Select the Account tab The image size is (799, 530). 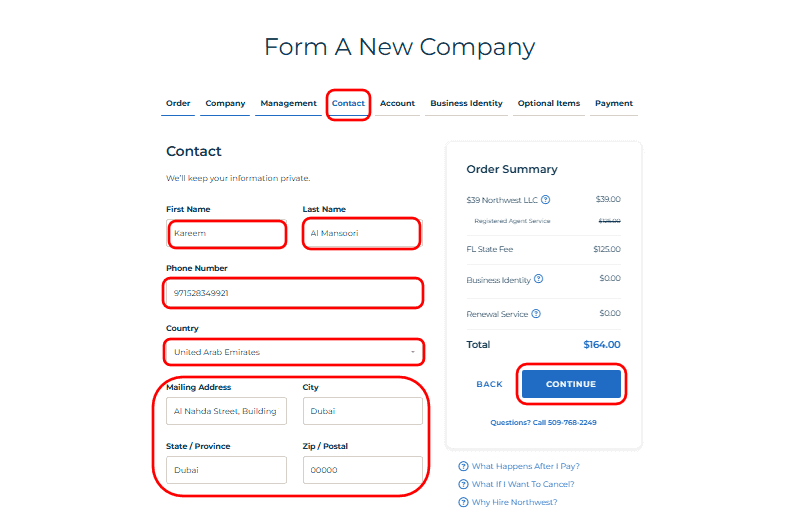pos(397,104)
